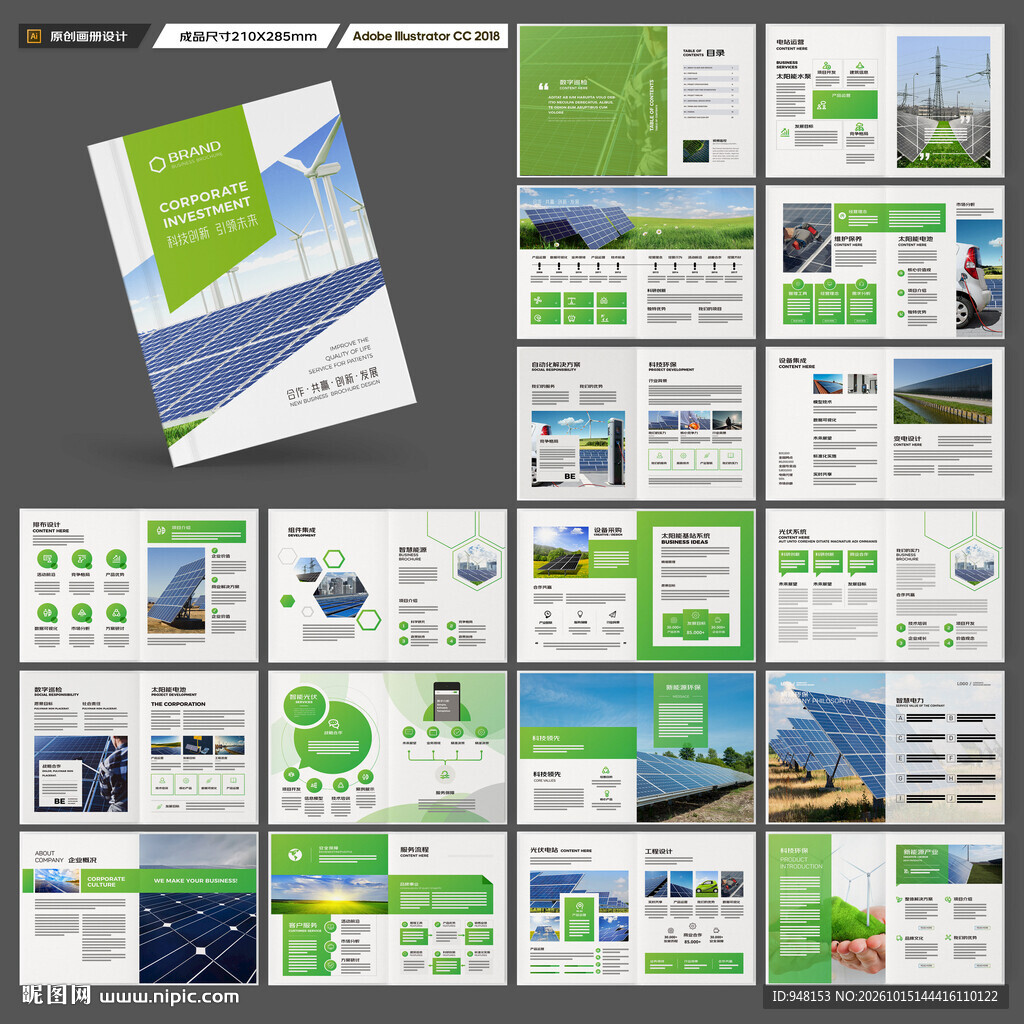Click the Adobe Illustrator CC 2018 label
Viewport: 1024px width, 1024px height.
(x=426, y=36)
